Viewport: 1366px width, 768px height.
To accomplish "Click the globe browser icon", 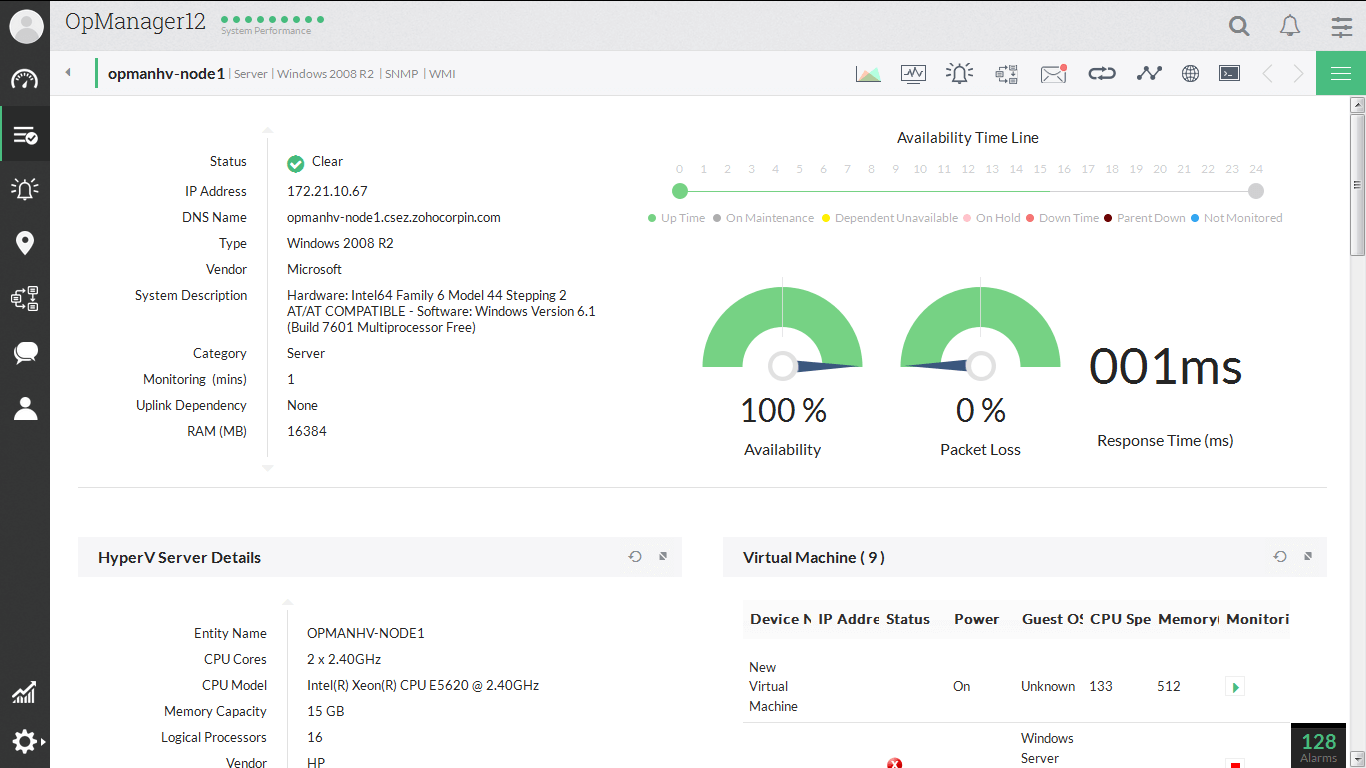I will point(1190,73).
